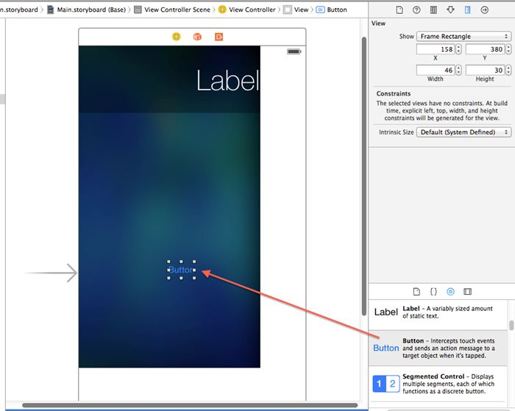Select the First Responder dock icon
Screen dimensions: 515x411
(x=197, y=37)
